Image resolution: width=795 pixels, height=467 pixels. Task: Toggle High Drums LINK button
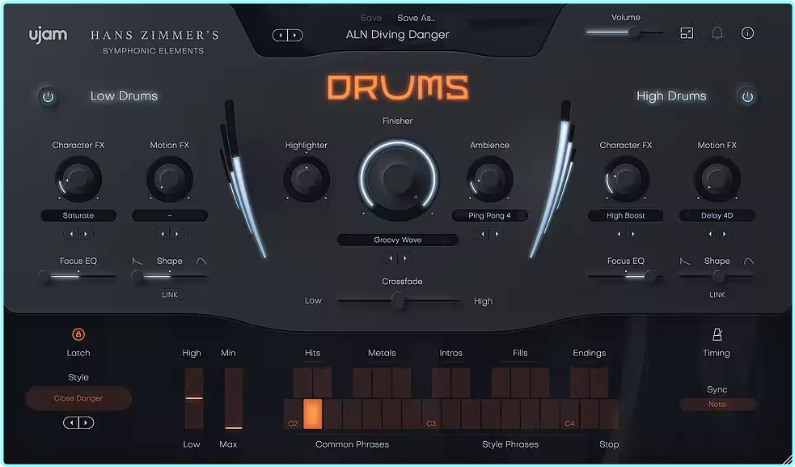point(717,295)
